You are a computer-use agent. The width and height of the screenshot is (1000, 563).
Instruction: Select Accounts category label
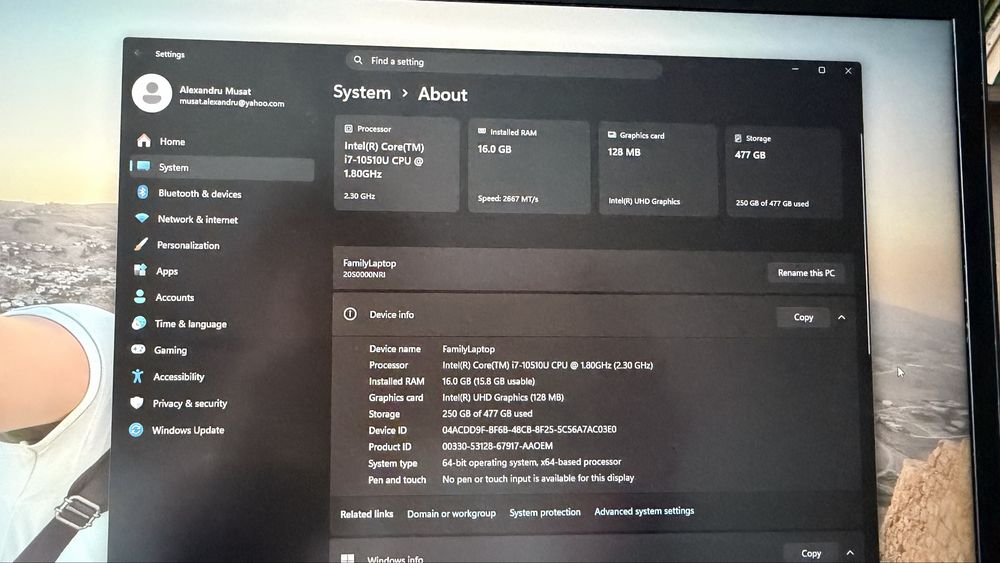[x=175, y=297]
